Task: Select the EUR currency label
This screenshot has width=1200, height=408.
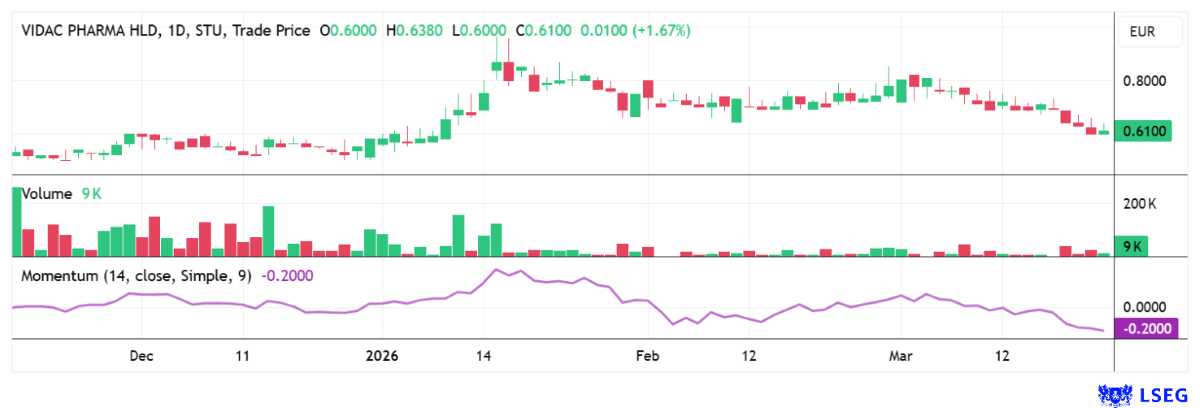Action: point(1142,33)
